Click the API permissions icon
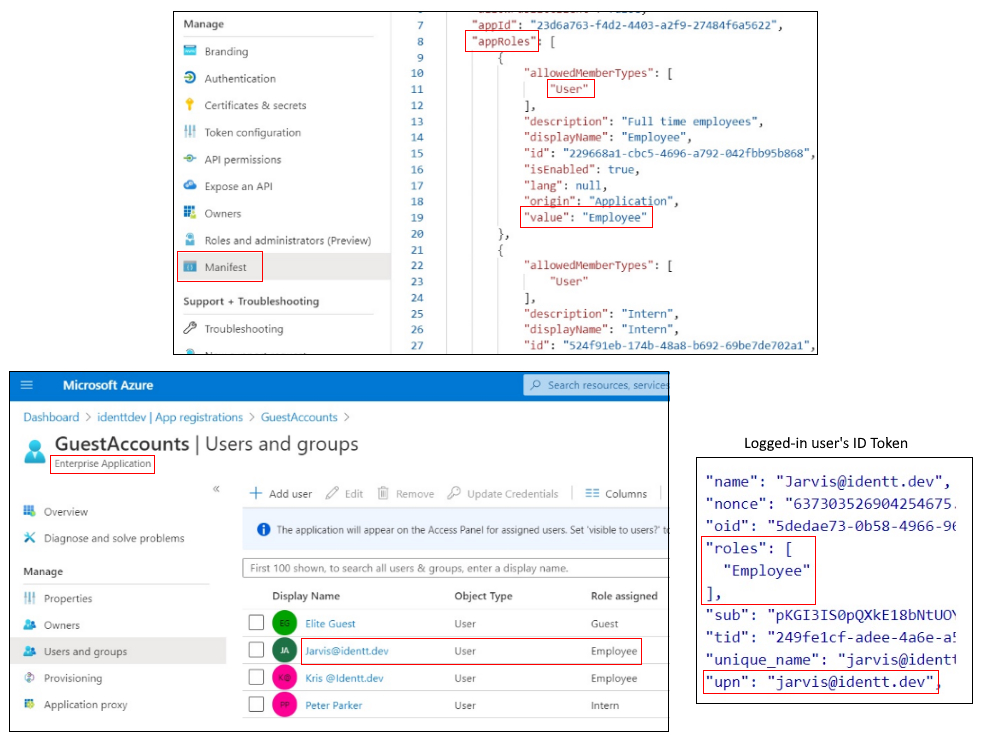Screen dimensions: 1000x750 190,158
